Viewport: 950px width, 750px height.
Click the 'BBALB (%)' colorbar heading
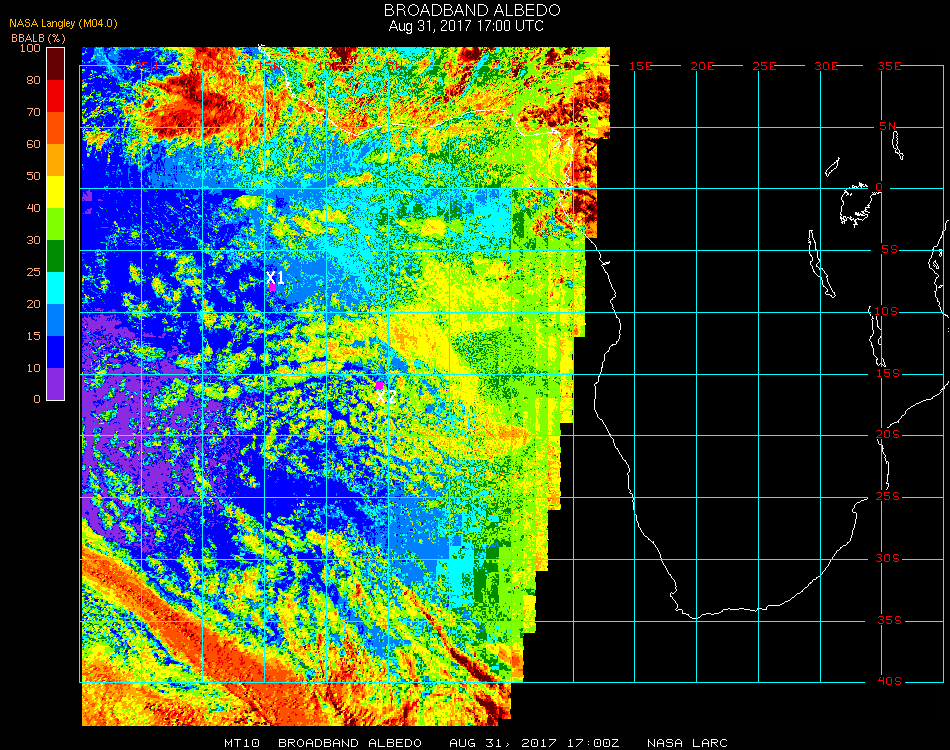pyautogui.click(x=38, y=38)
